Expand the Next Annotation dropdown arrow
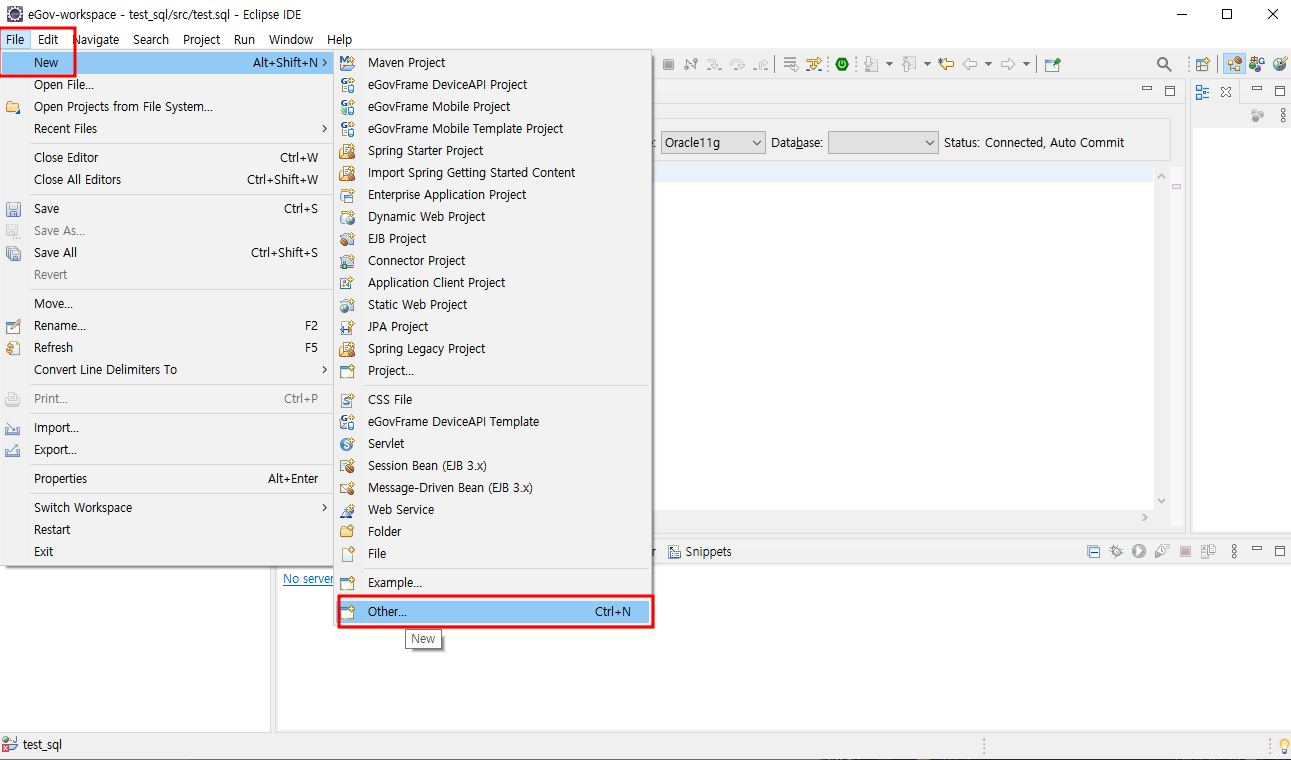 tap(889, 64)
